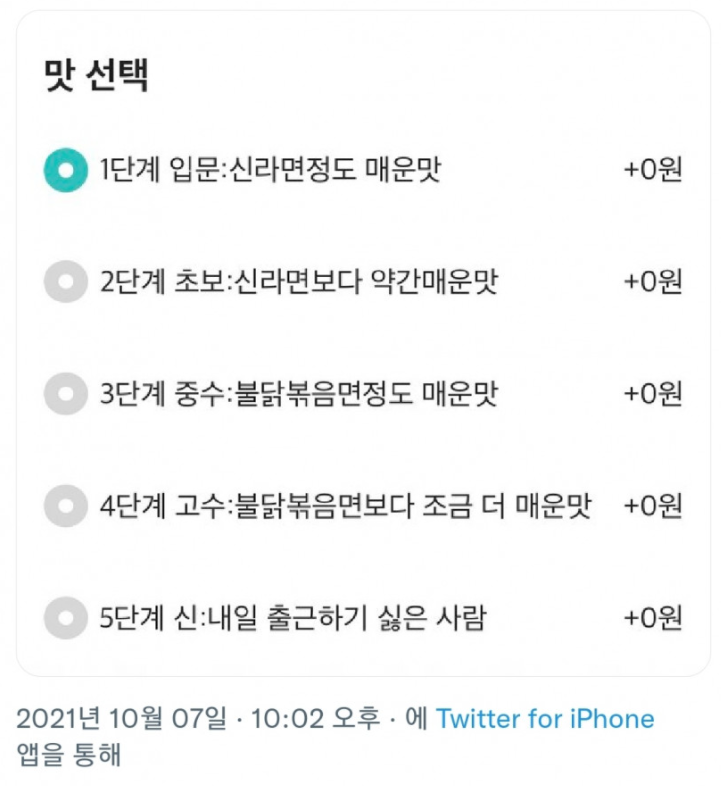Pick the 4단계 고수 radio button
721x786 pixels.
pos(65,506)
